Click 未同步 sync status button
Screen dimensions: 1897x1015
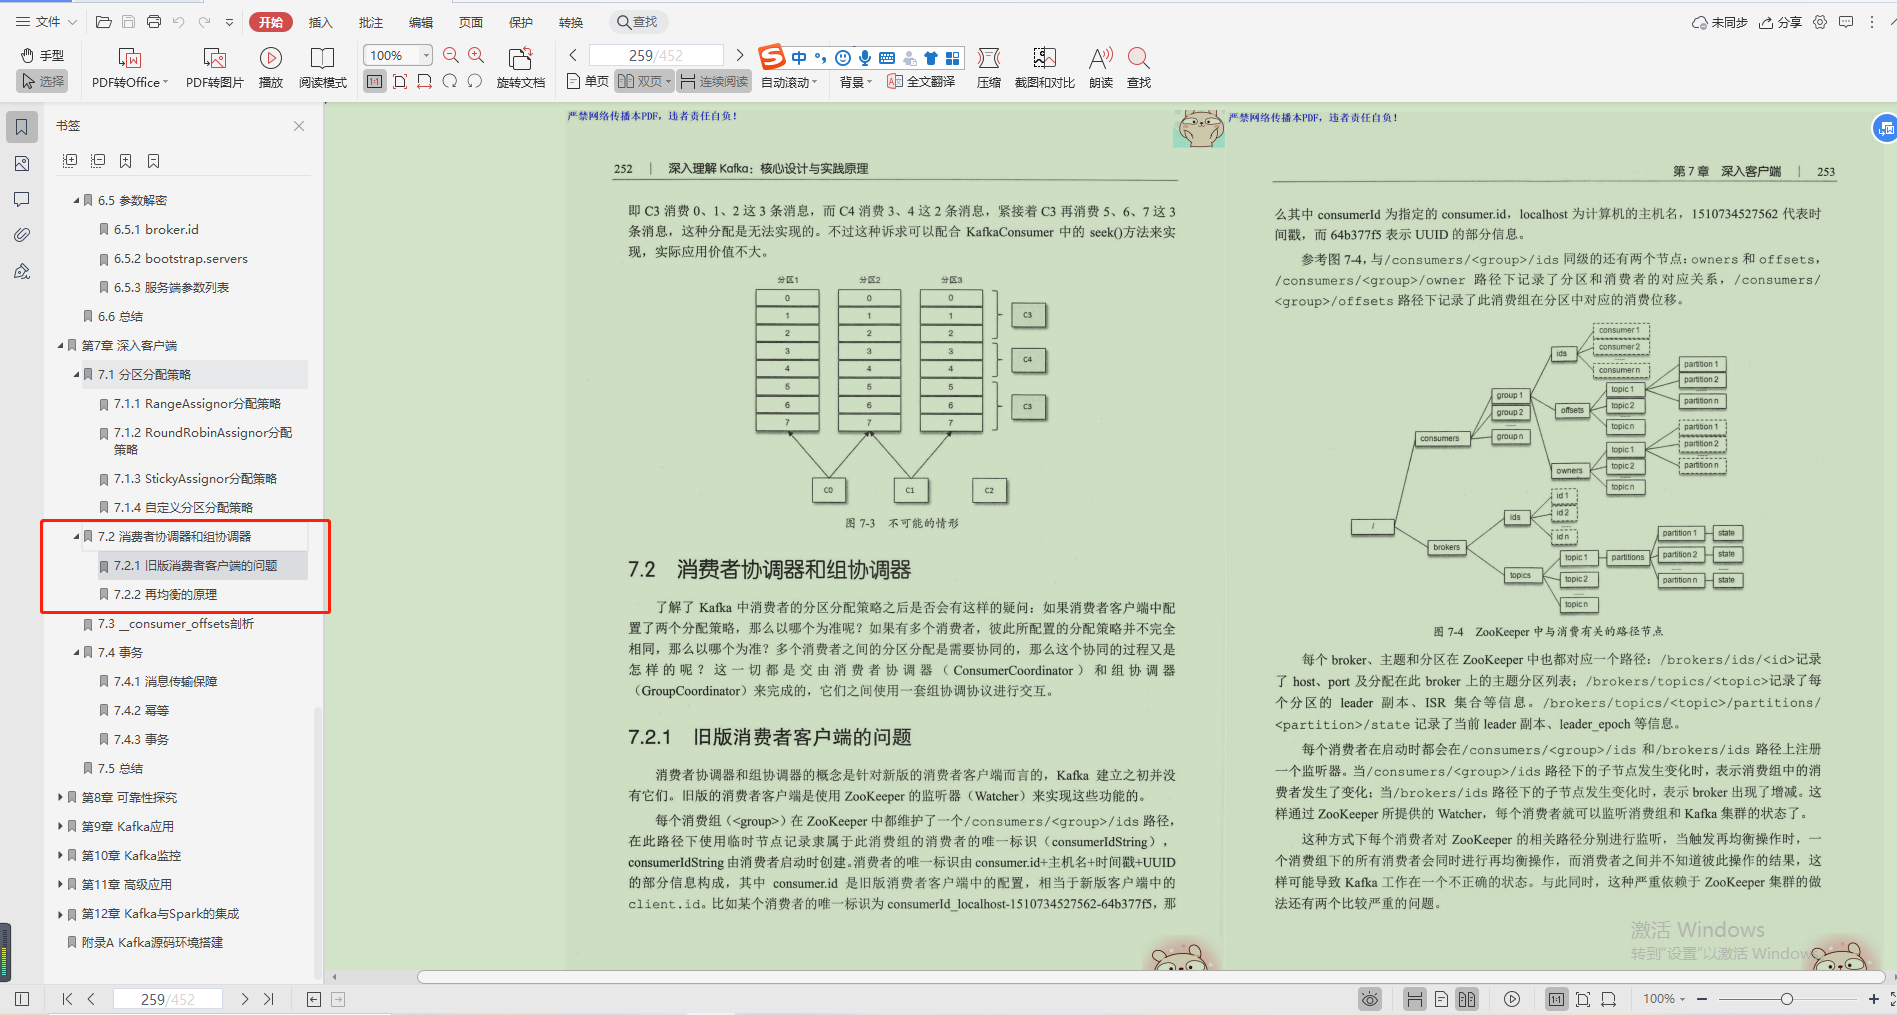1719,22
